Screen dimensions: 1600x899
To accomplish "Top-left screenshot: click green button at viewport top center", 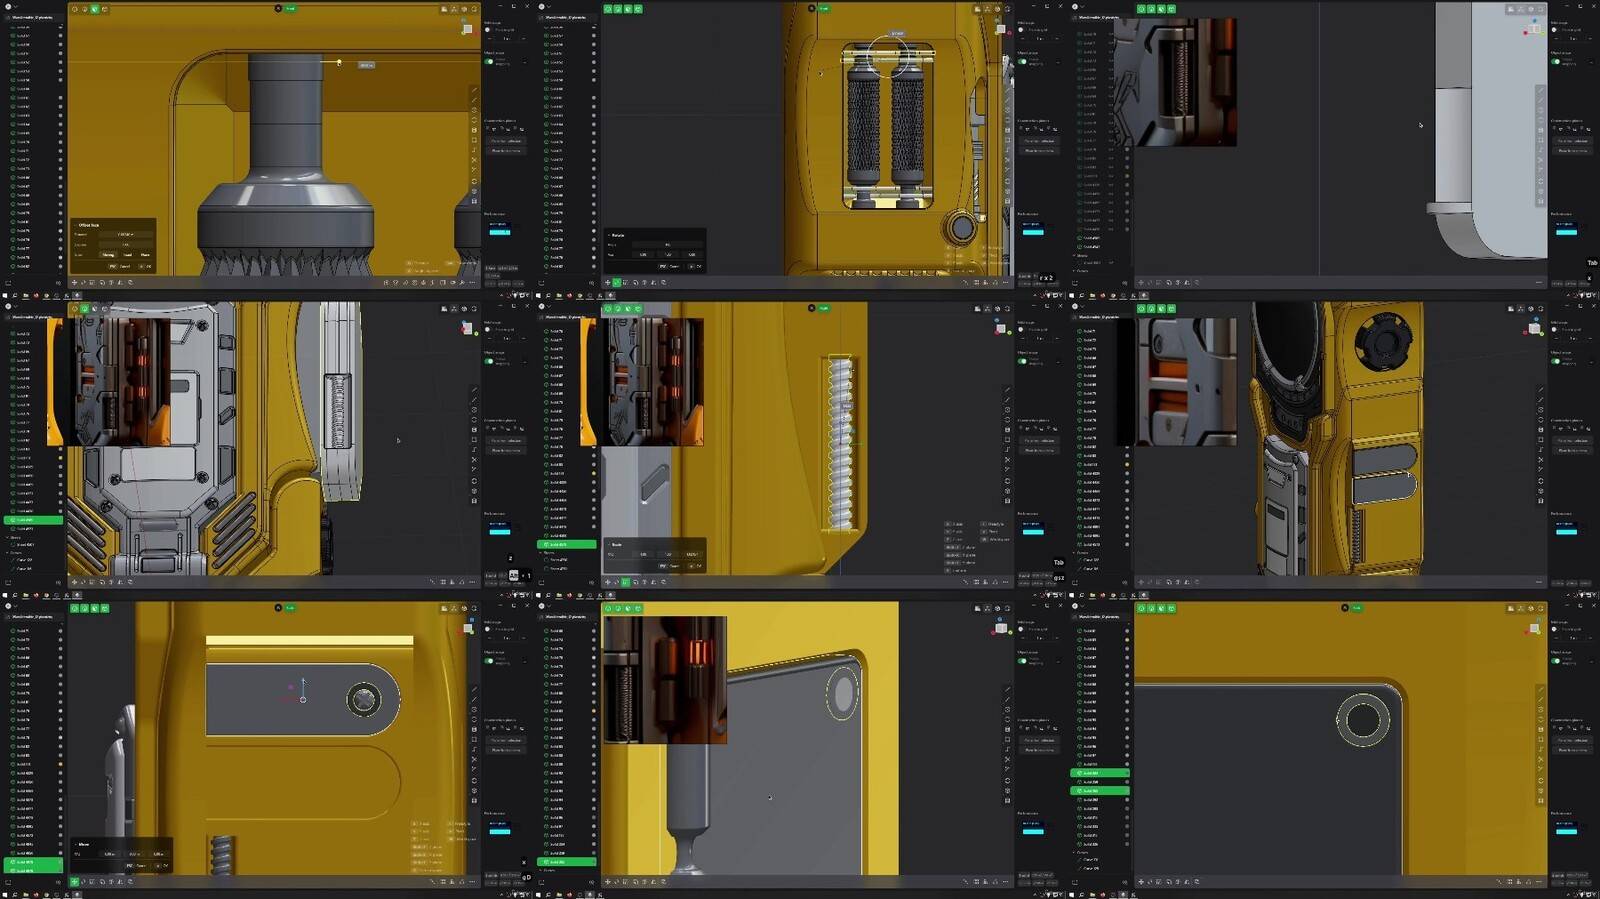I will tap(291, 8).
